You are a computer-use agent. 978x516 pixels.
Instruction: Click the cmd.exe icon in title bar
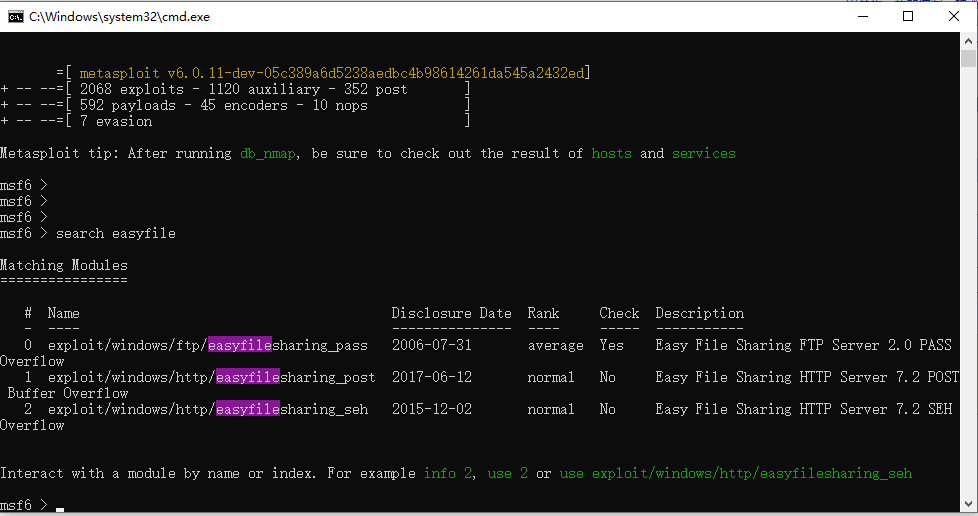[16, 17]
